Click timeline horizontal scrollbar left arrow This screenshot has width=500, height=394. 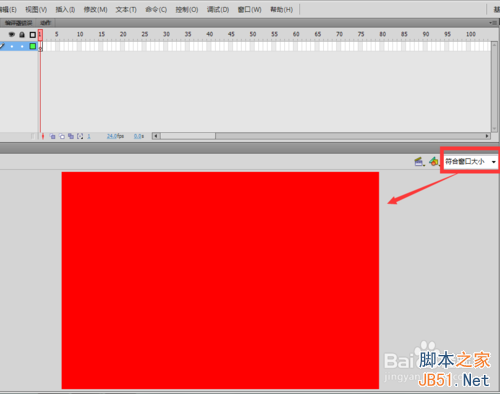[156, 136]
